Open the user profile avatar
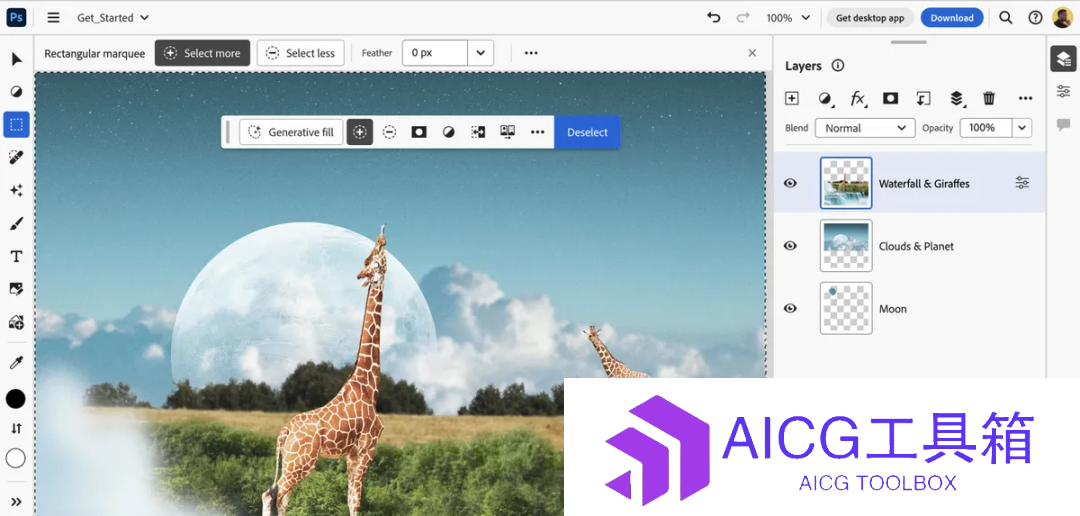Image resolution: width=1080 pixels, height=516 pixels. [x=1062, y=18]
